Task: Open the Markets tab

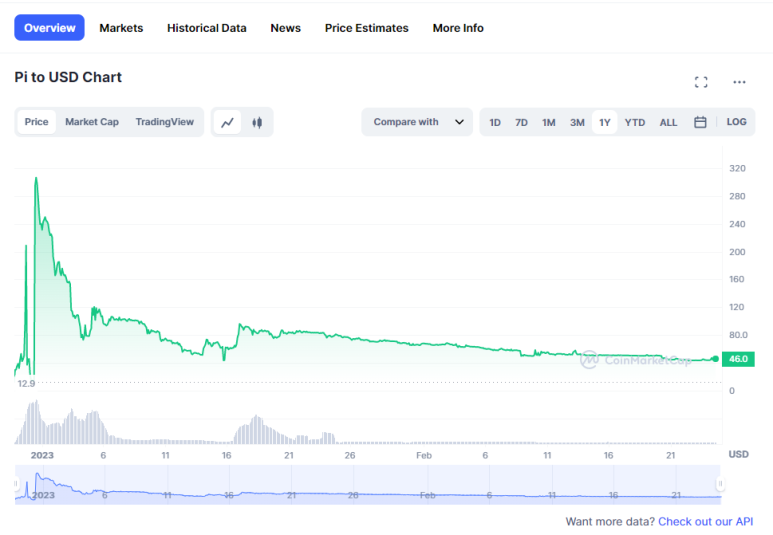Action: (121, 28)
